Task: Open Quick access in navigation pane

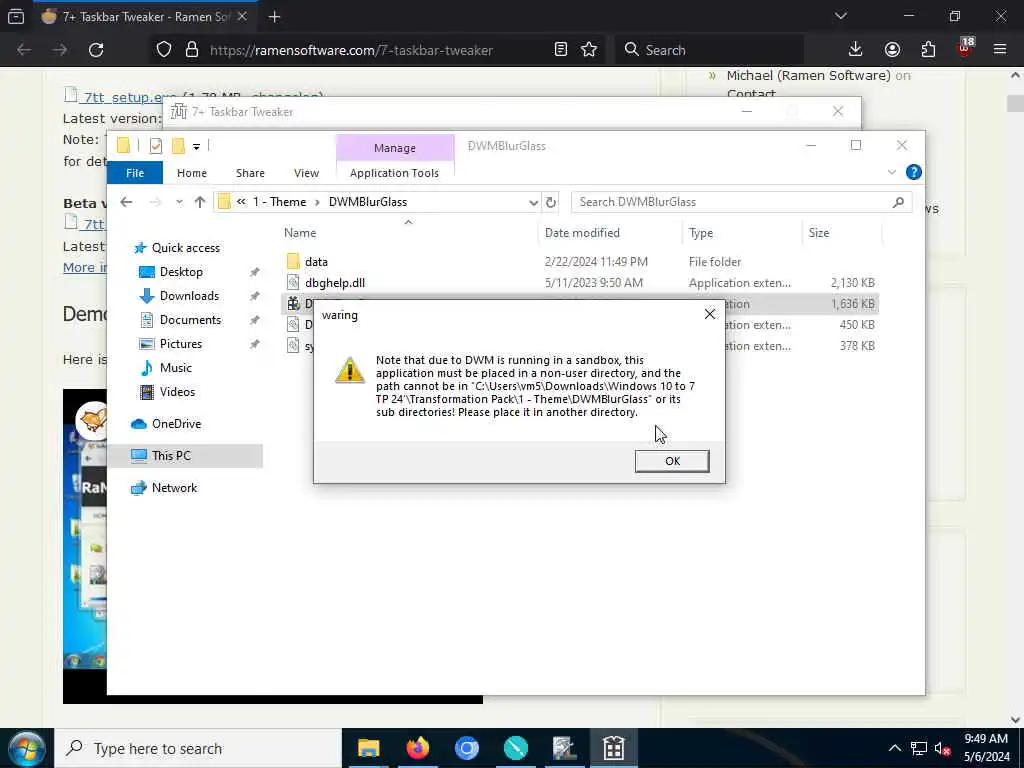Action: (x=185, y=248)
